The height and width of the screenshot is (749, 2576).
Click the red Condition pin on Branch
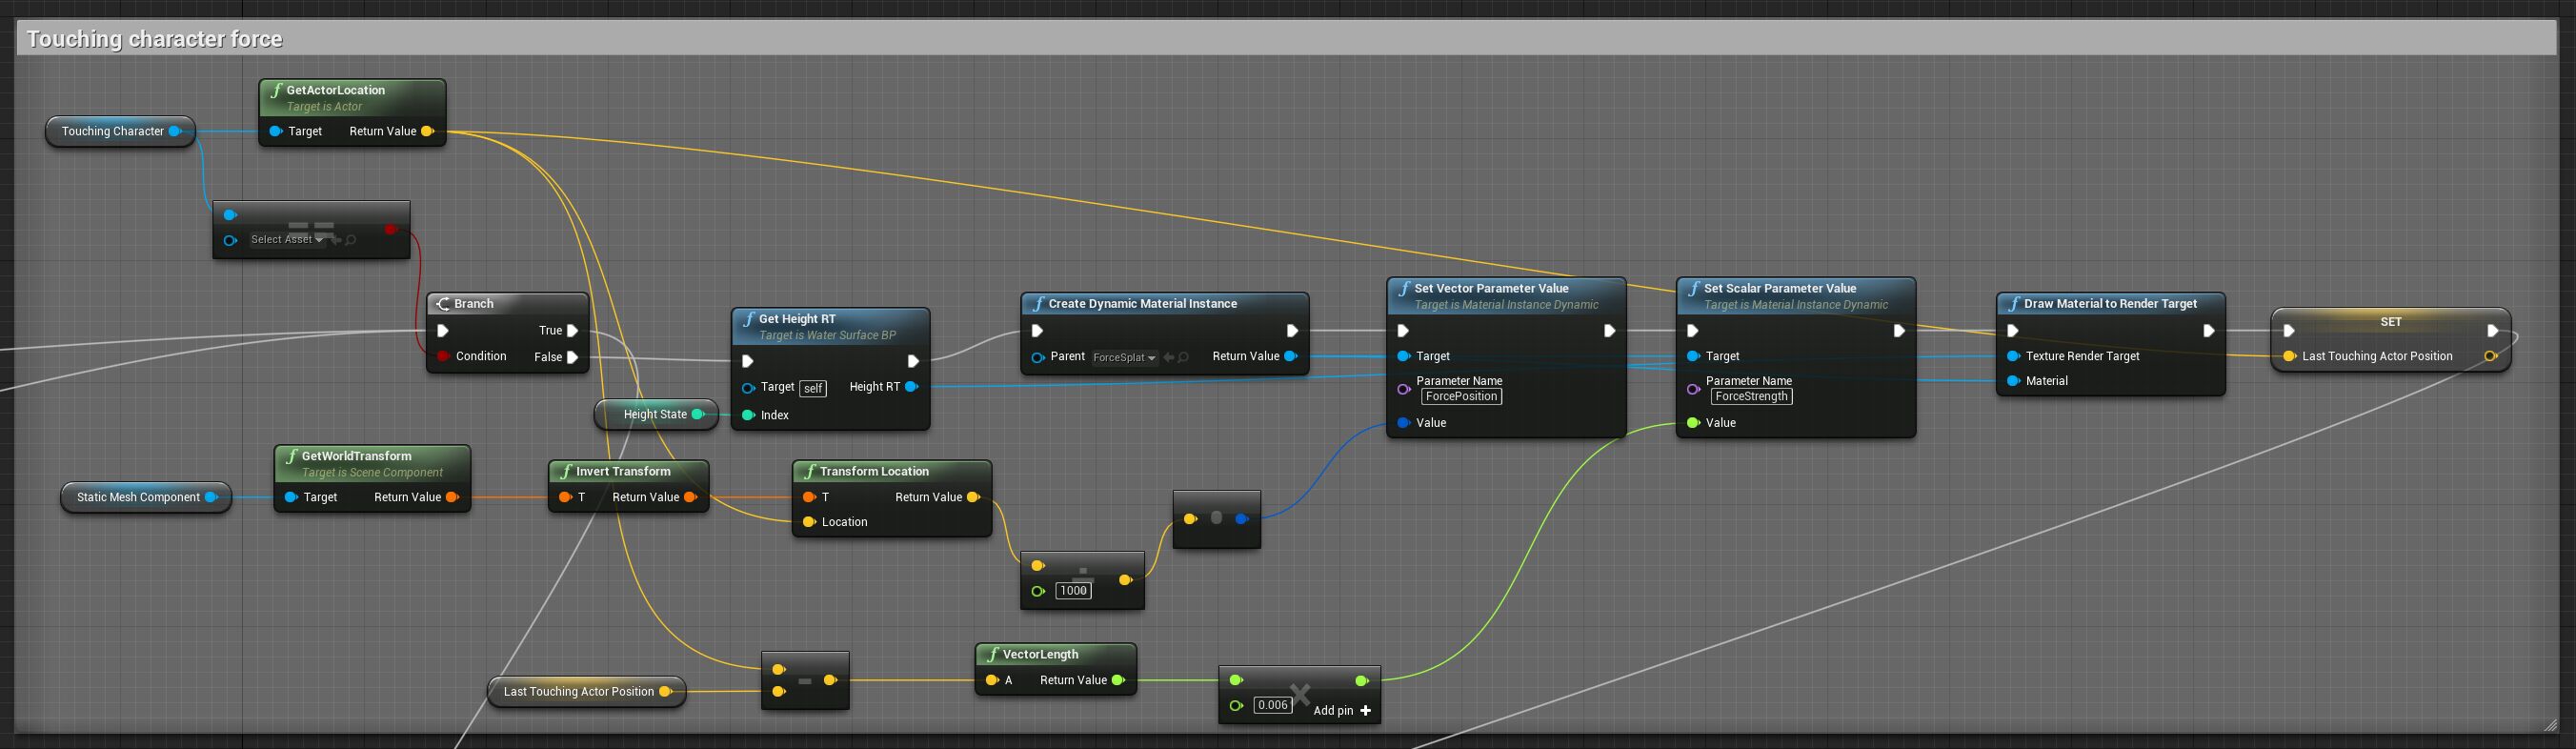[442, 357]
